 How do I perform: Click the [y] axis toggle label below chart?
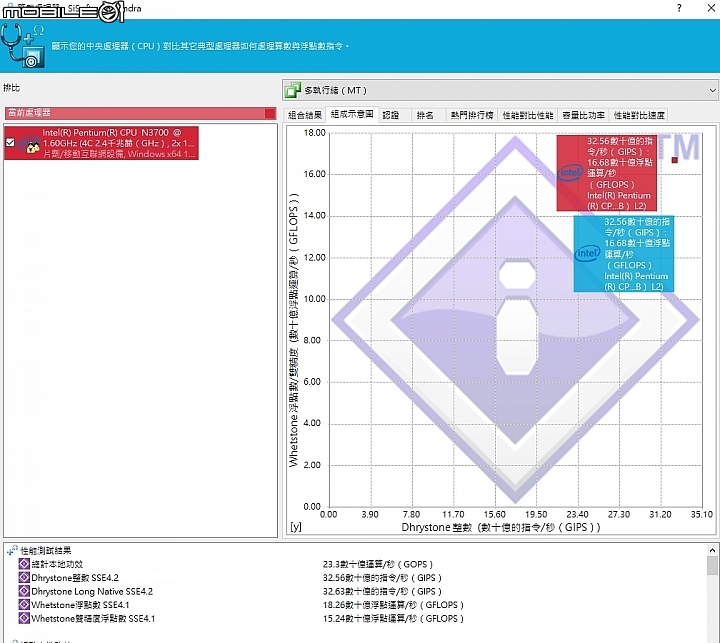click(x=296, y=527)
